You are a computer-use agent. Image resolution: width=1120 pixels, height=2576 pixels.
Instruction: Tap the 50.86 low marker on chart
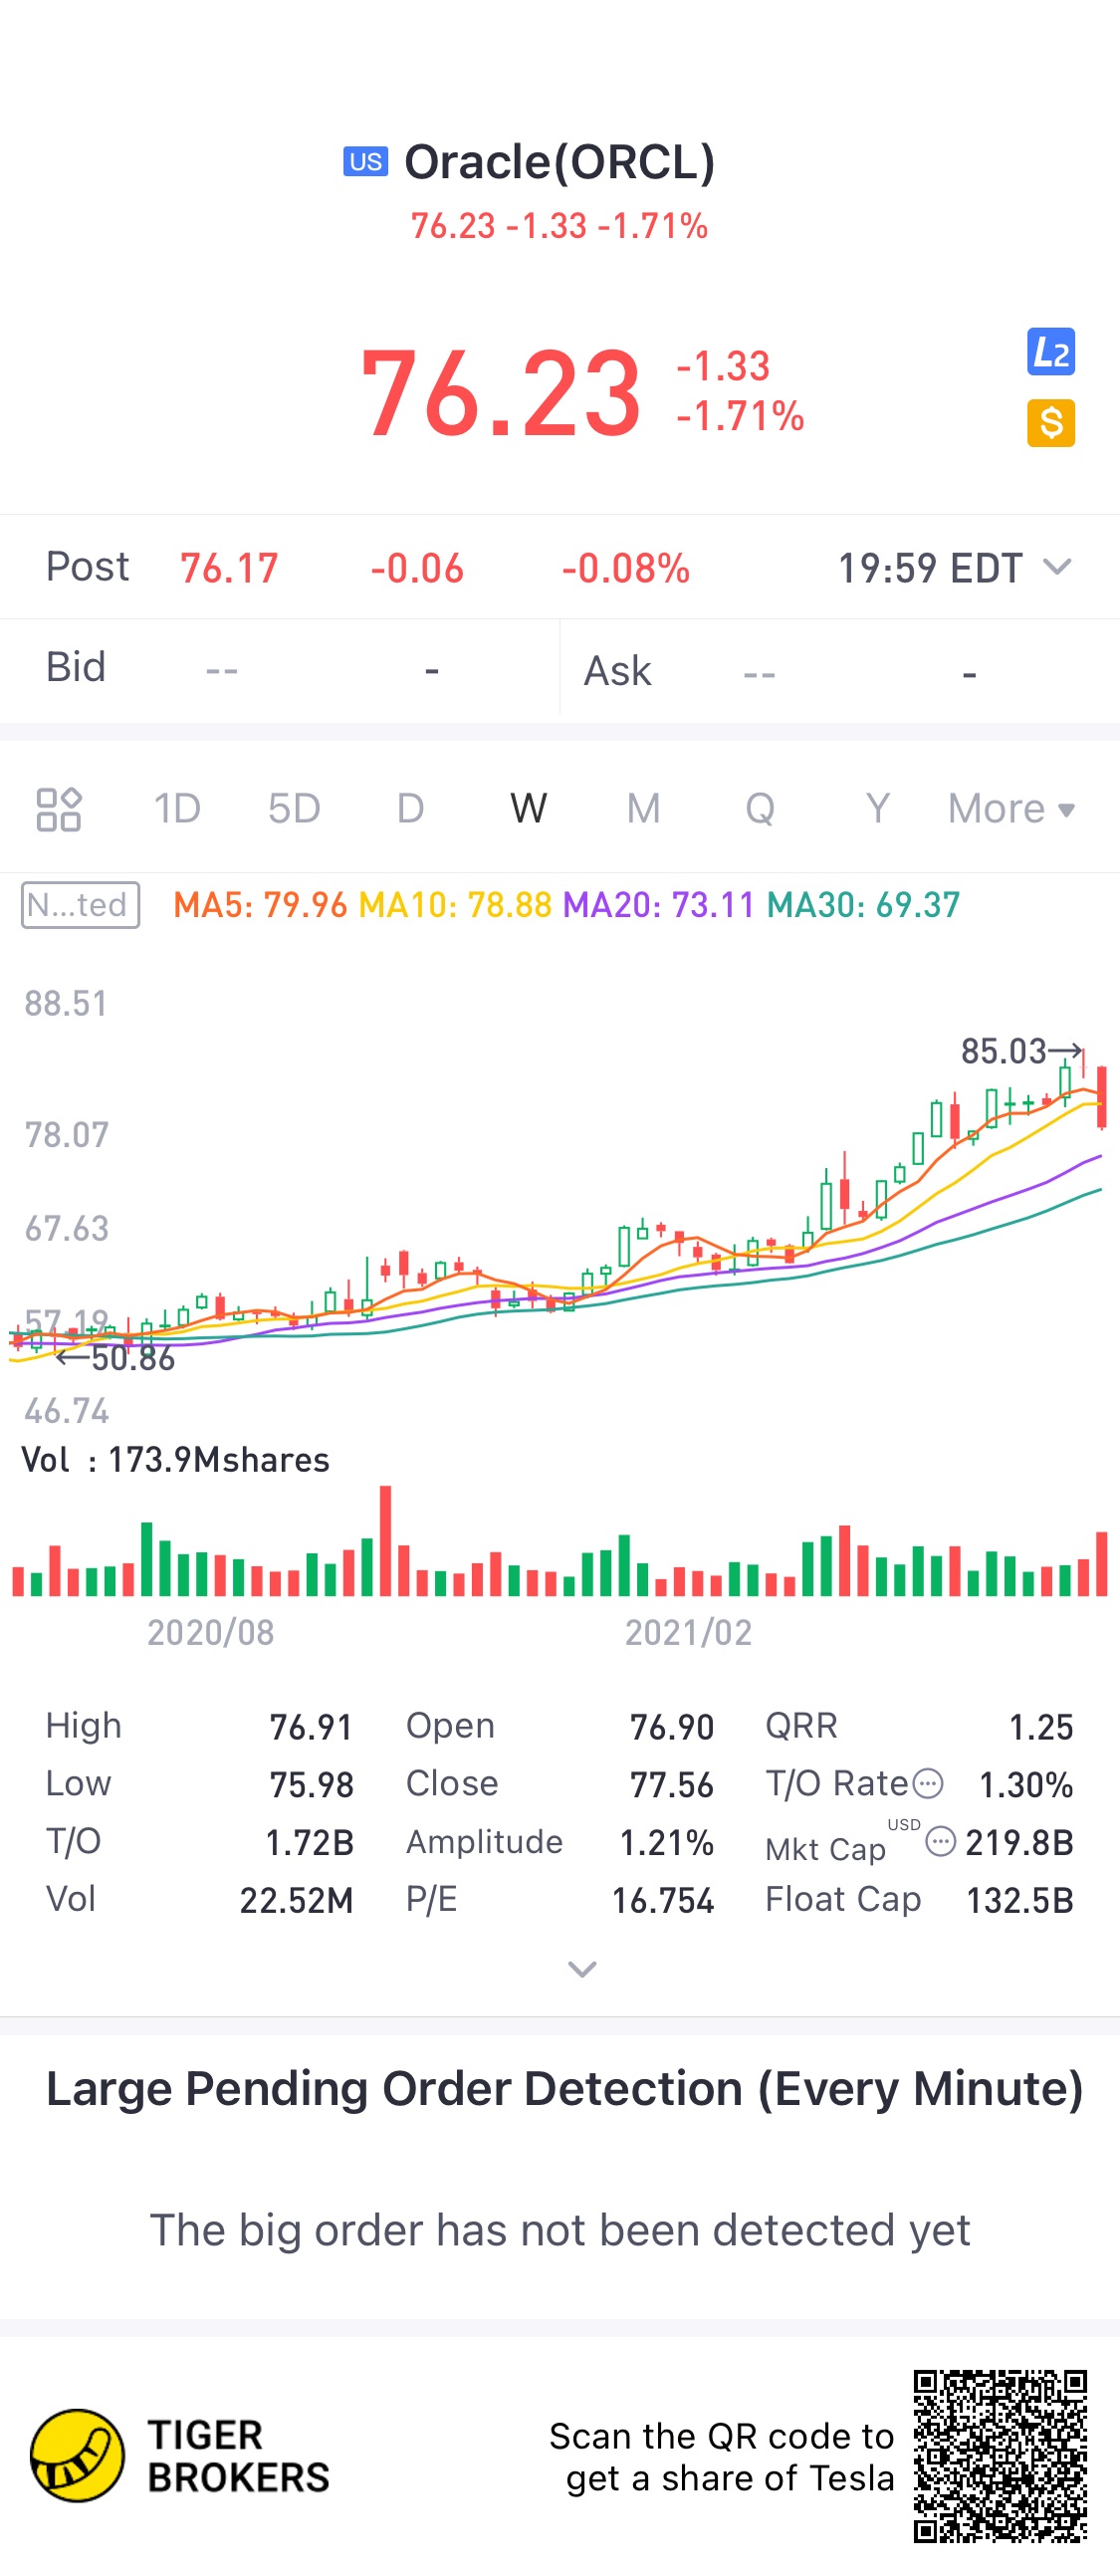click(x=114, y=1358)
